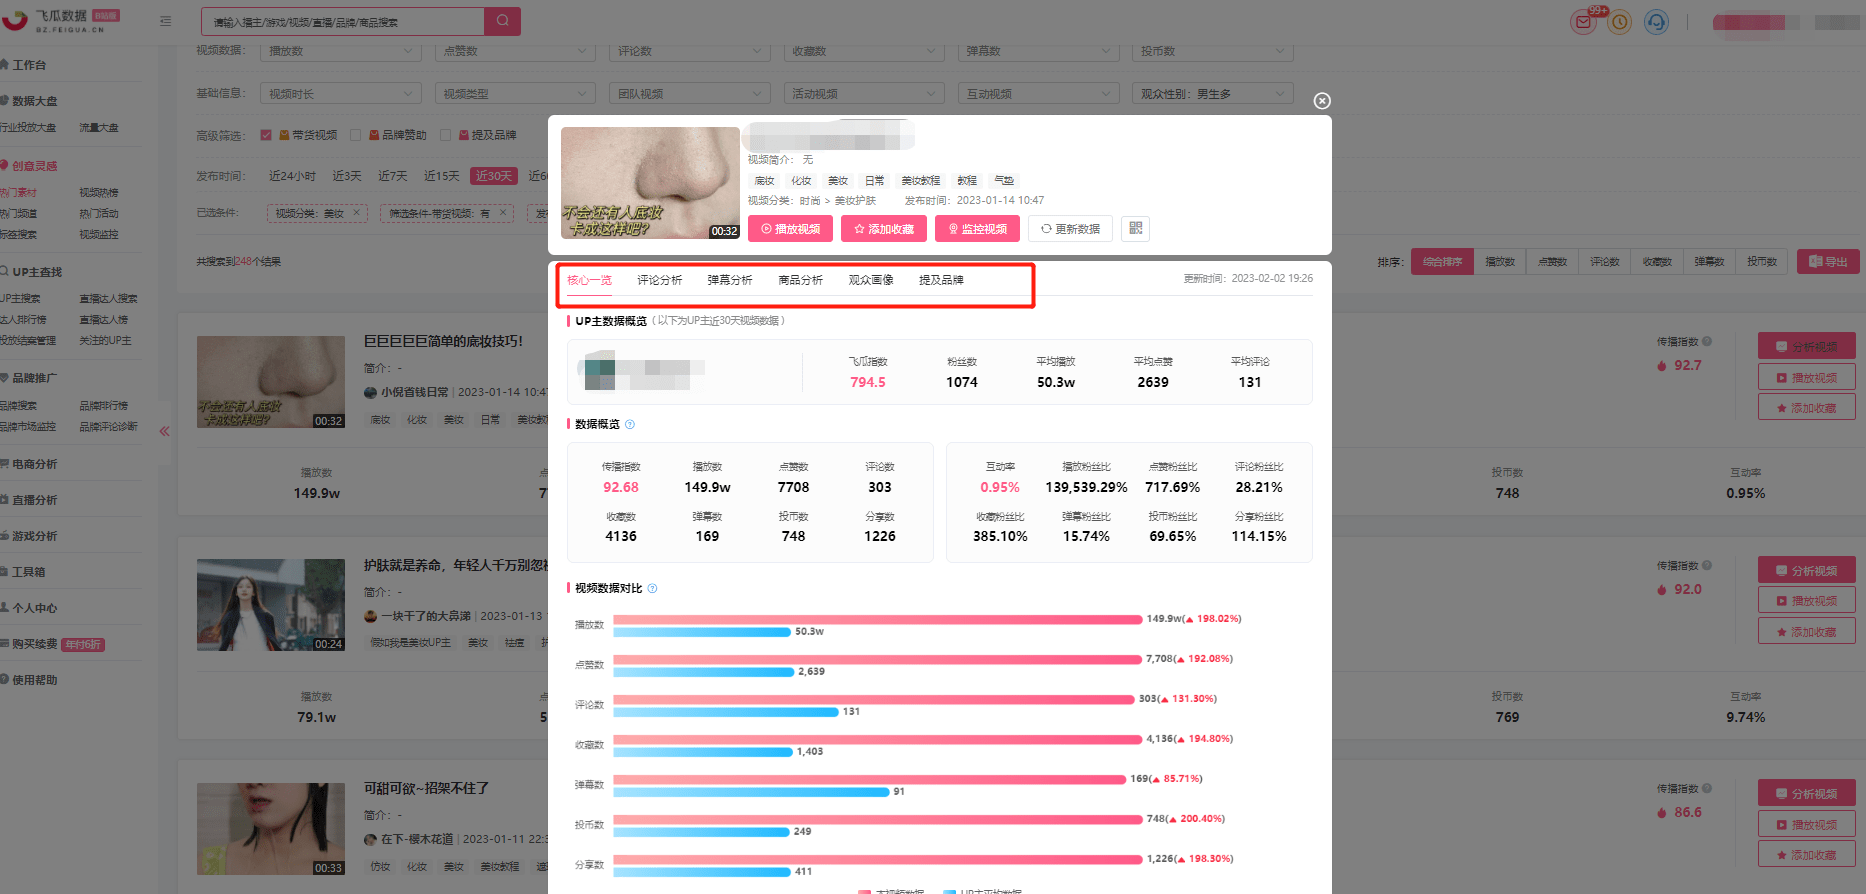Viewport: 1866px width, 894px height.
Task: Click the double-chevron sidebar collapse arrow
Action: (165, 432)
